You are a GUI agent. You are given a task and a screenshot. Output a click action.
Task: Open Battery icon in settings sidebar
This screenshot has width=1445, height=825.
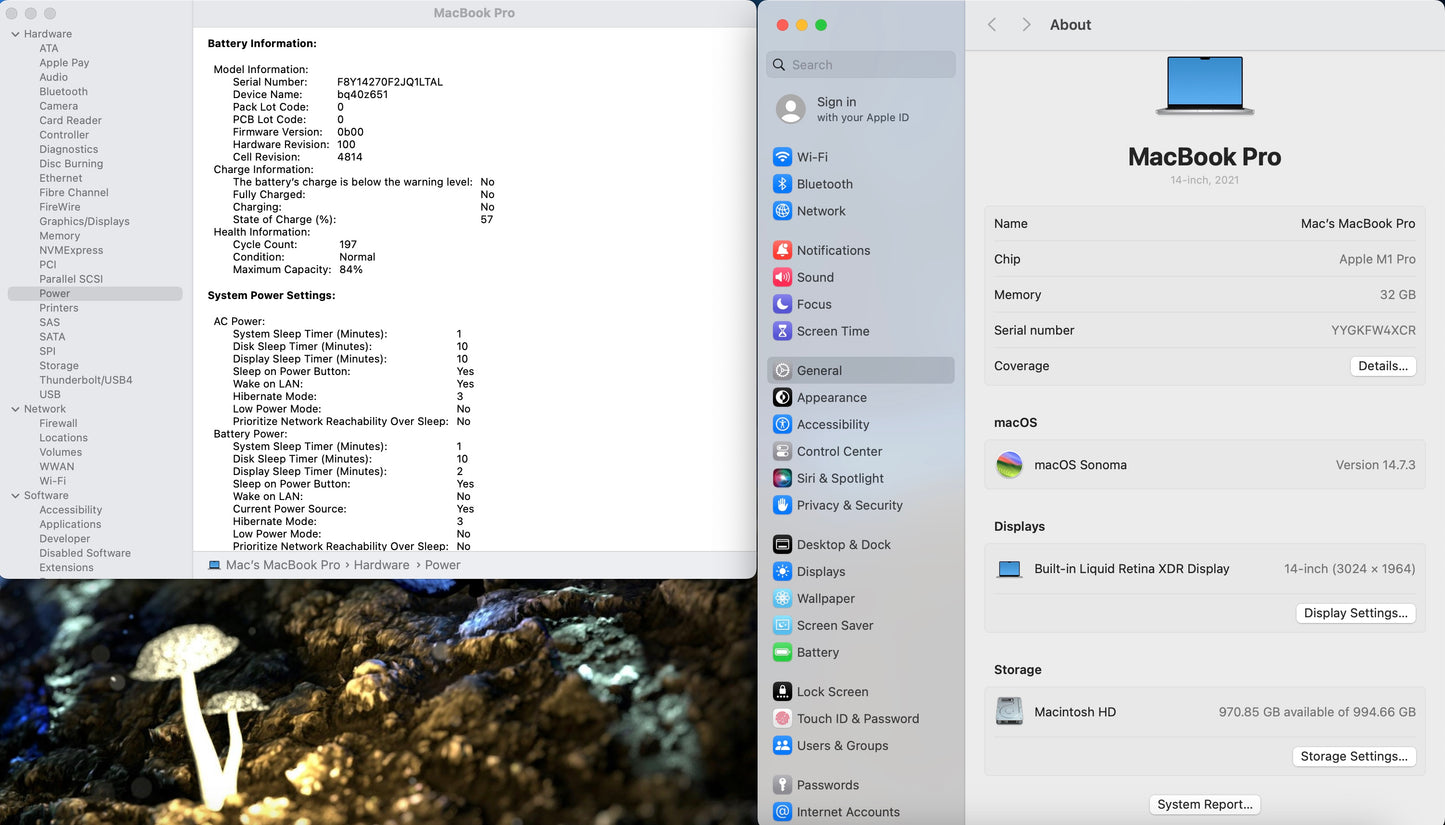782,652
